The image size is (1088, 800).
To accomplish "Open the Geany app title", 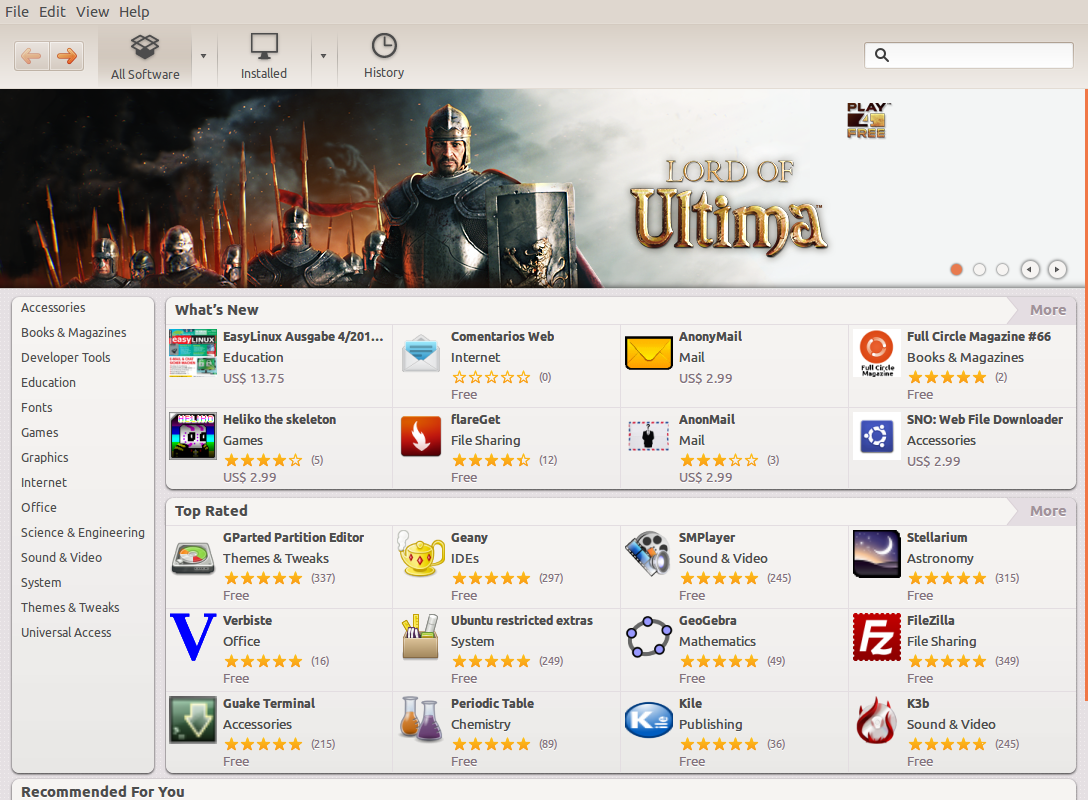I will tap(469, 538).
